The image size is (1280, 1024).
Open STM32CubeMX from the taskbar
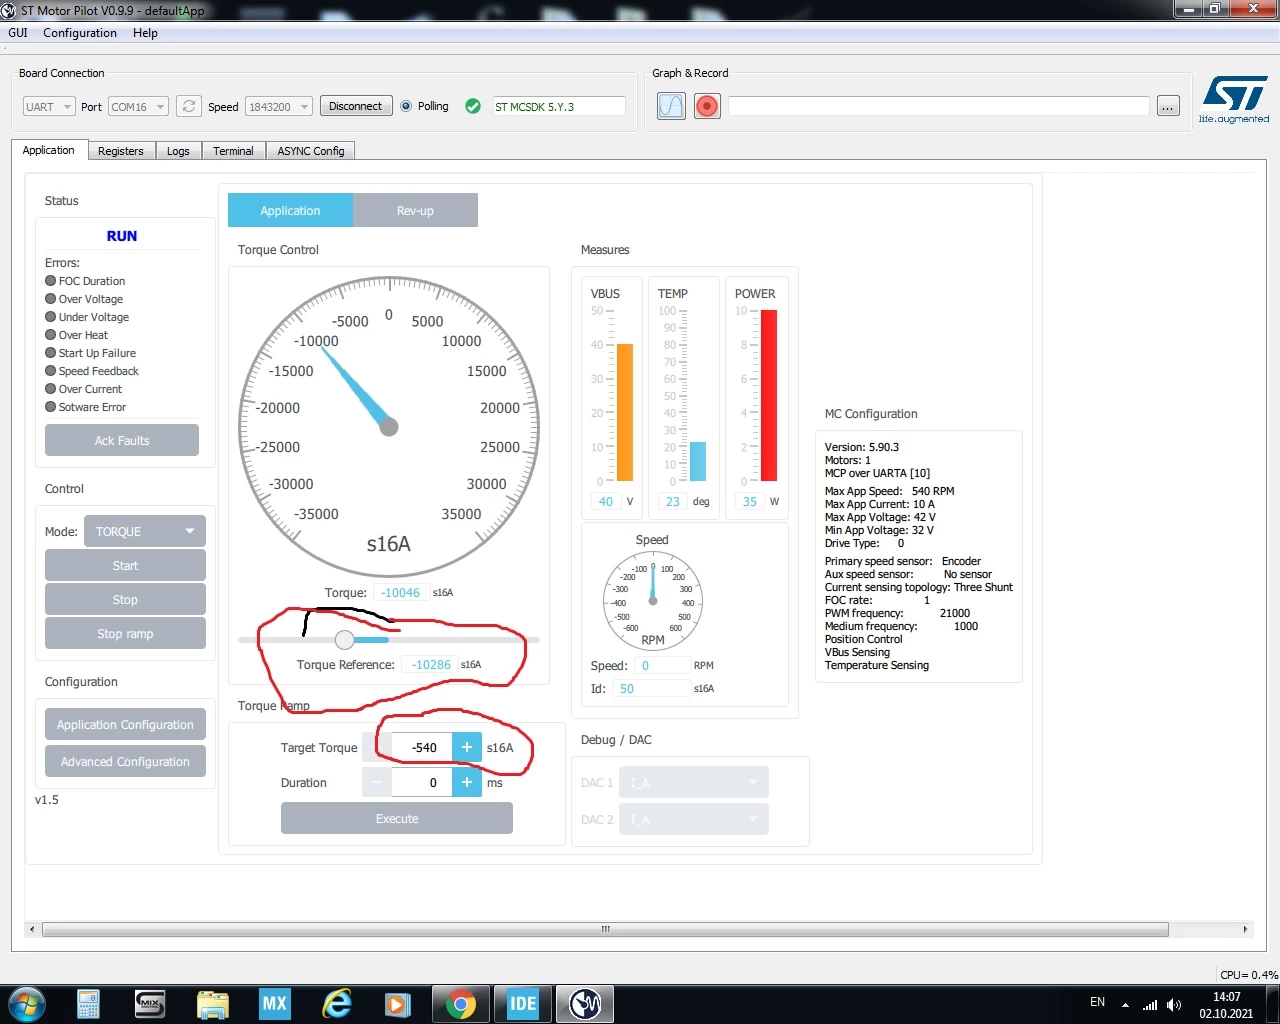point(274,1004)
